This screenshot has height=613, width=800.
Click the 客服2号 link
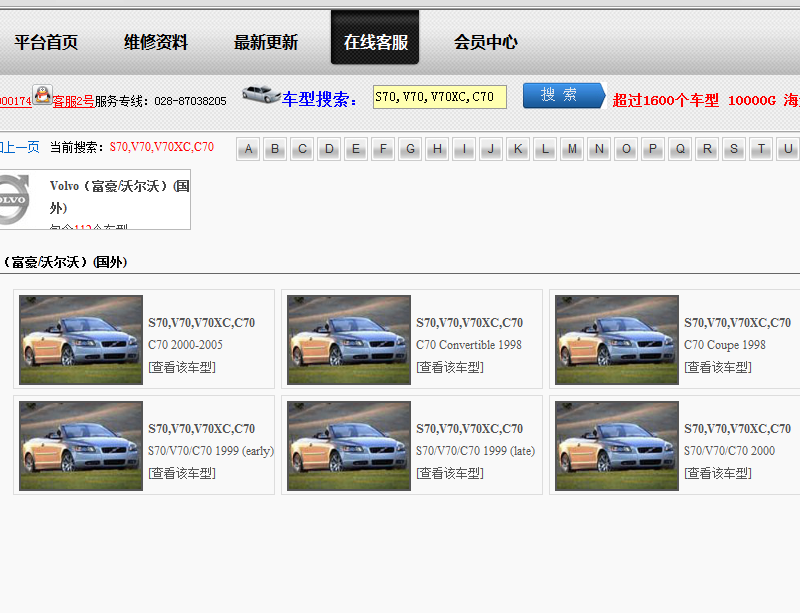[73, 102]
